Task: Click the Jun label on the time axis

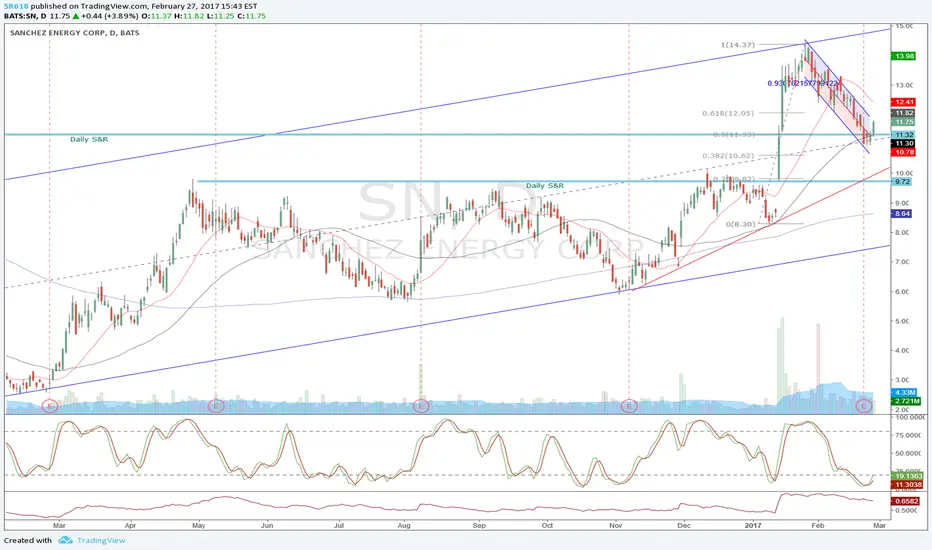Action: (267, 526)
